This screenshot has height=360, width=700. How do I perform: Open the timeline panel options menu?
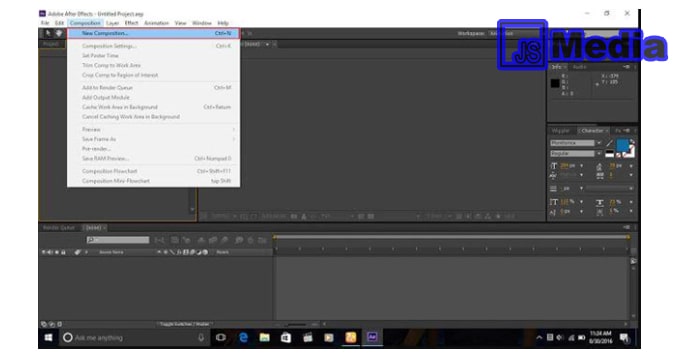click(626, 227)
